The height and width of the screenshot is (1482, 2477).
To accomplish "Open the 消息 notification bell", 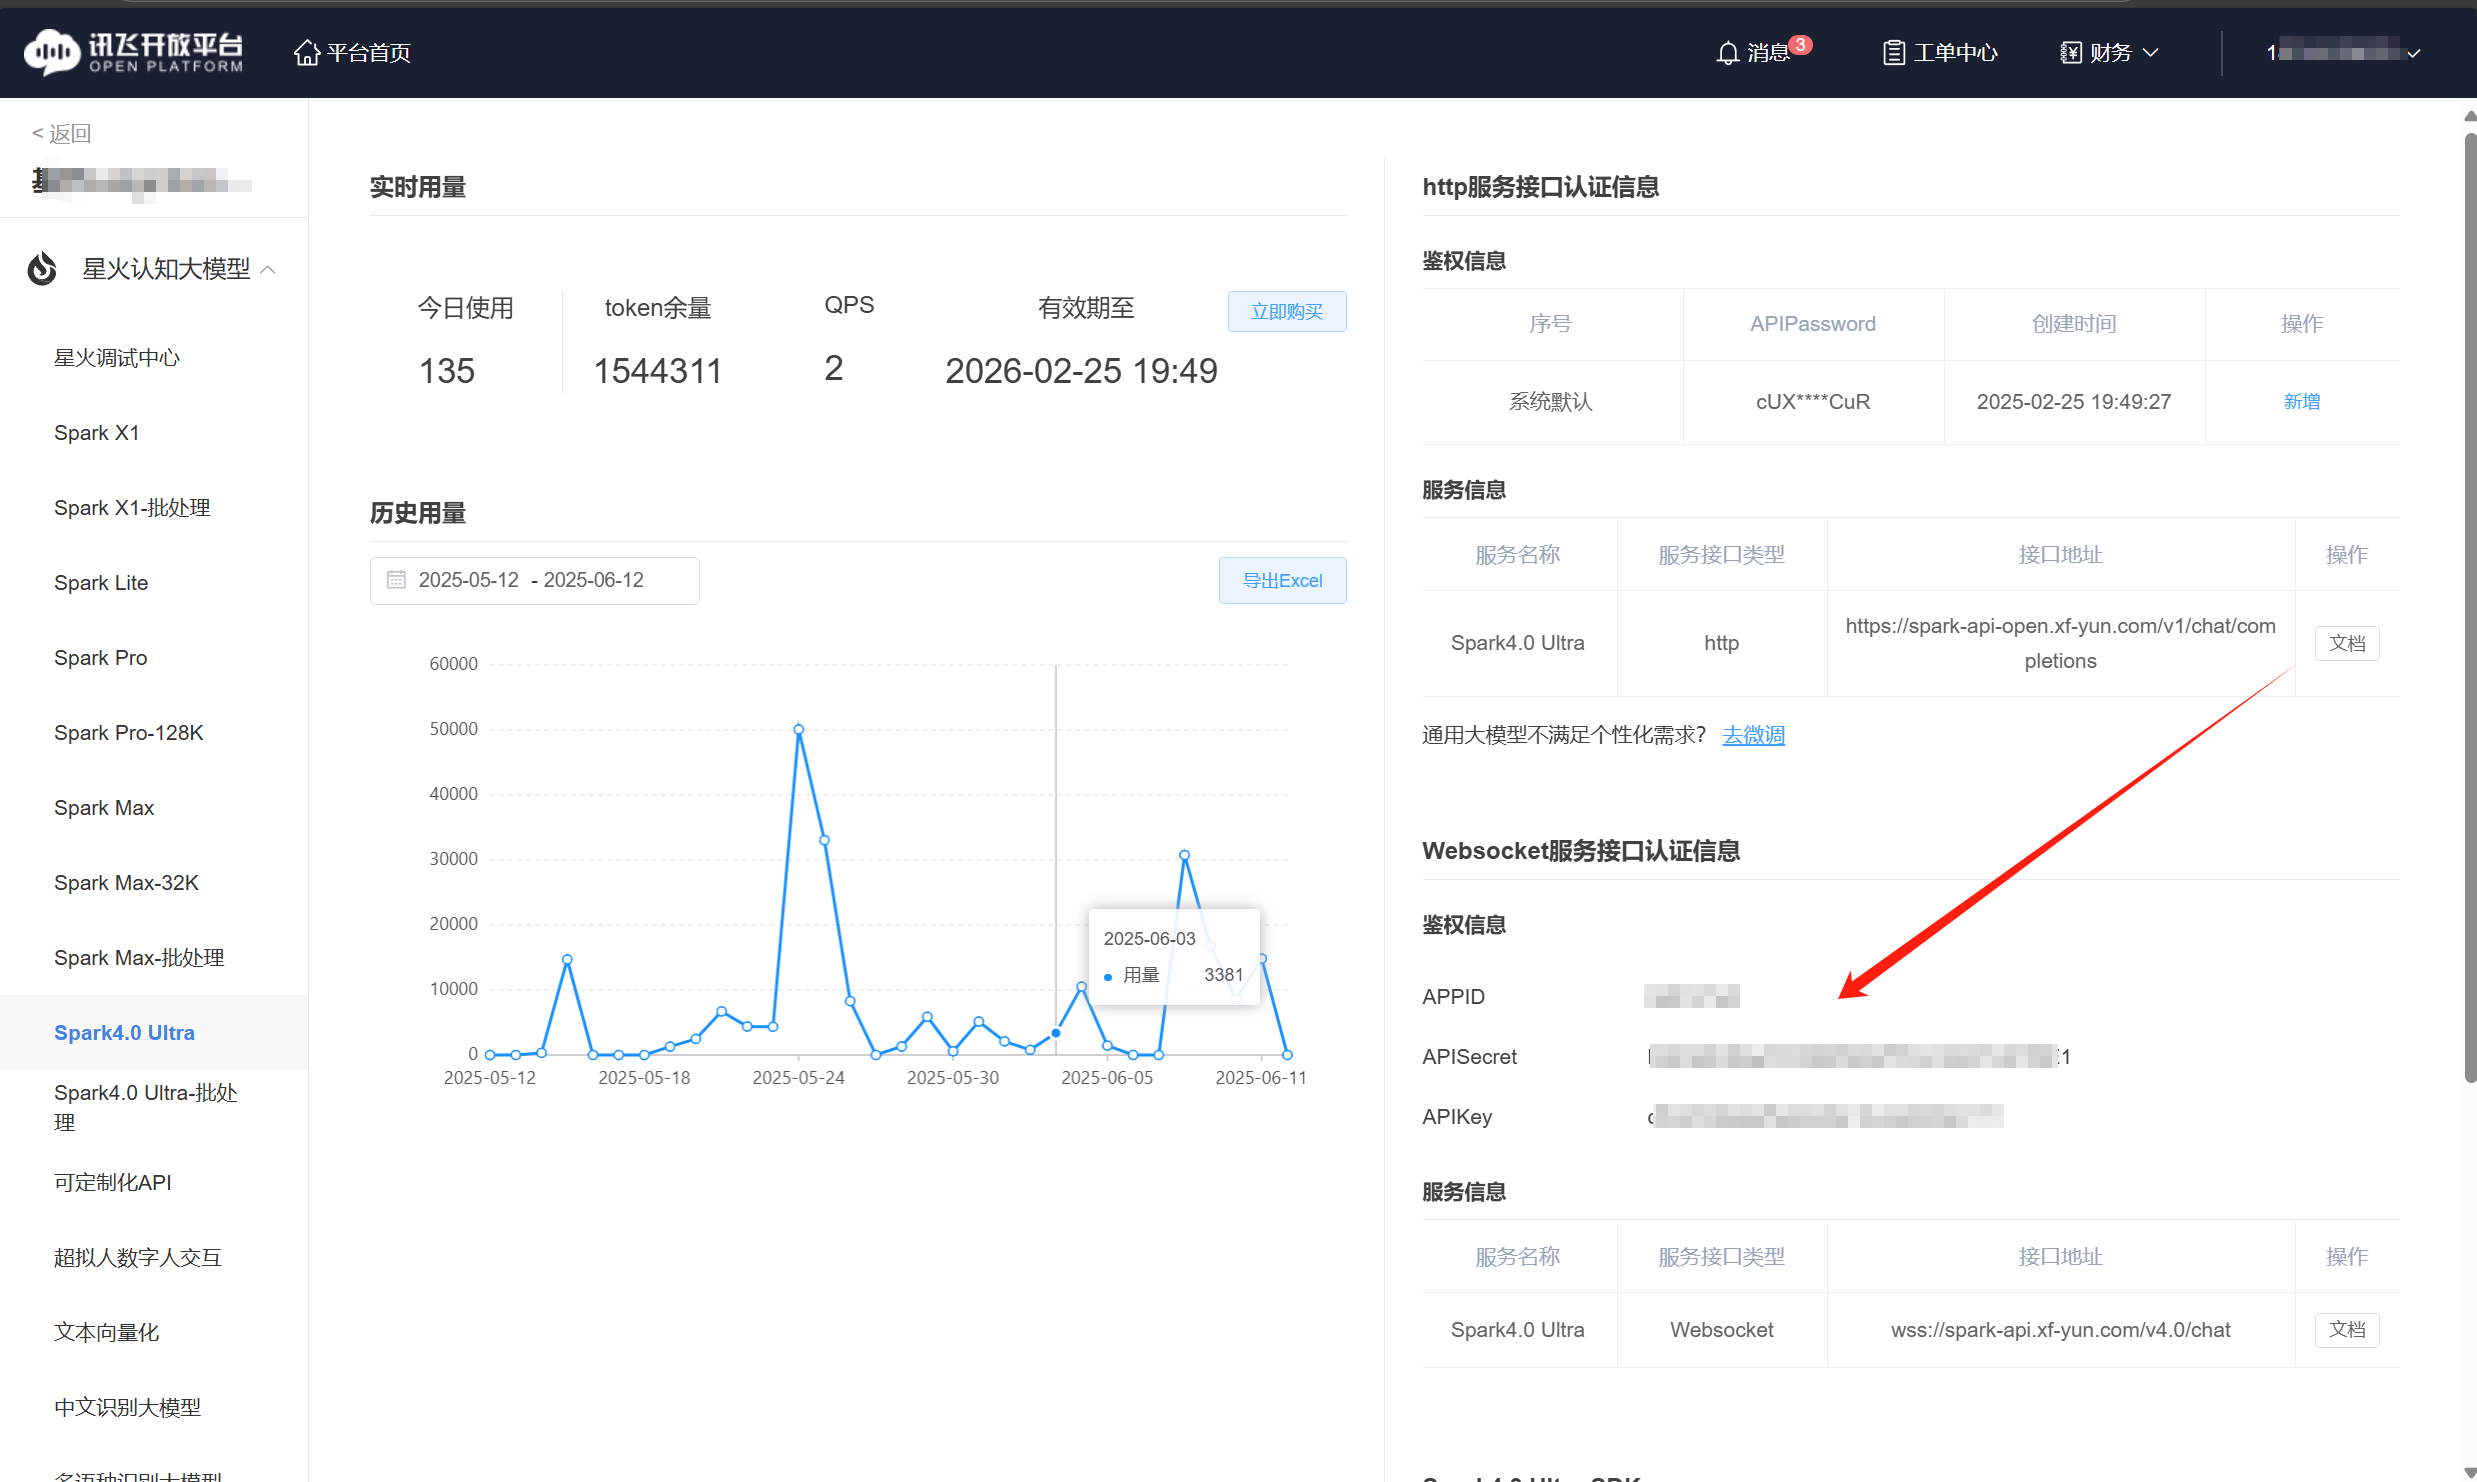I will pyautogui.click(x=1727, y=53).
